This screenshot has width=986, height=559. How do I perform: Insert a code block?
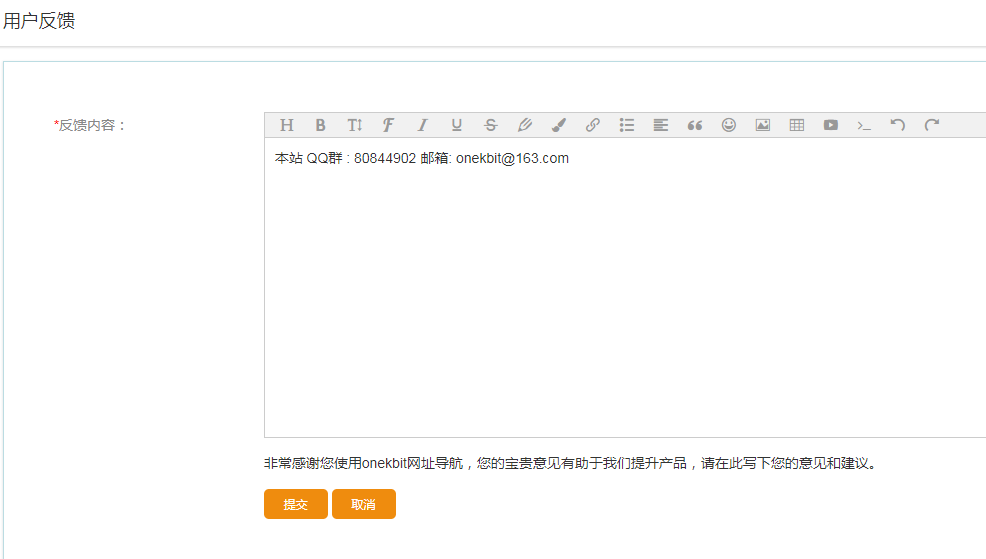click(x=864, y=125)
